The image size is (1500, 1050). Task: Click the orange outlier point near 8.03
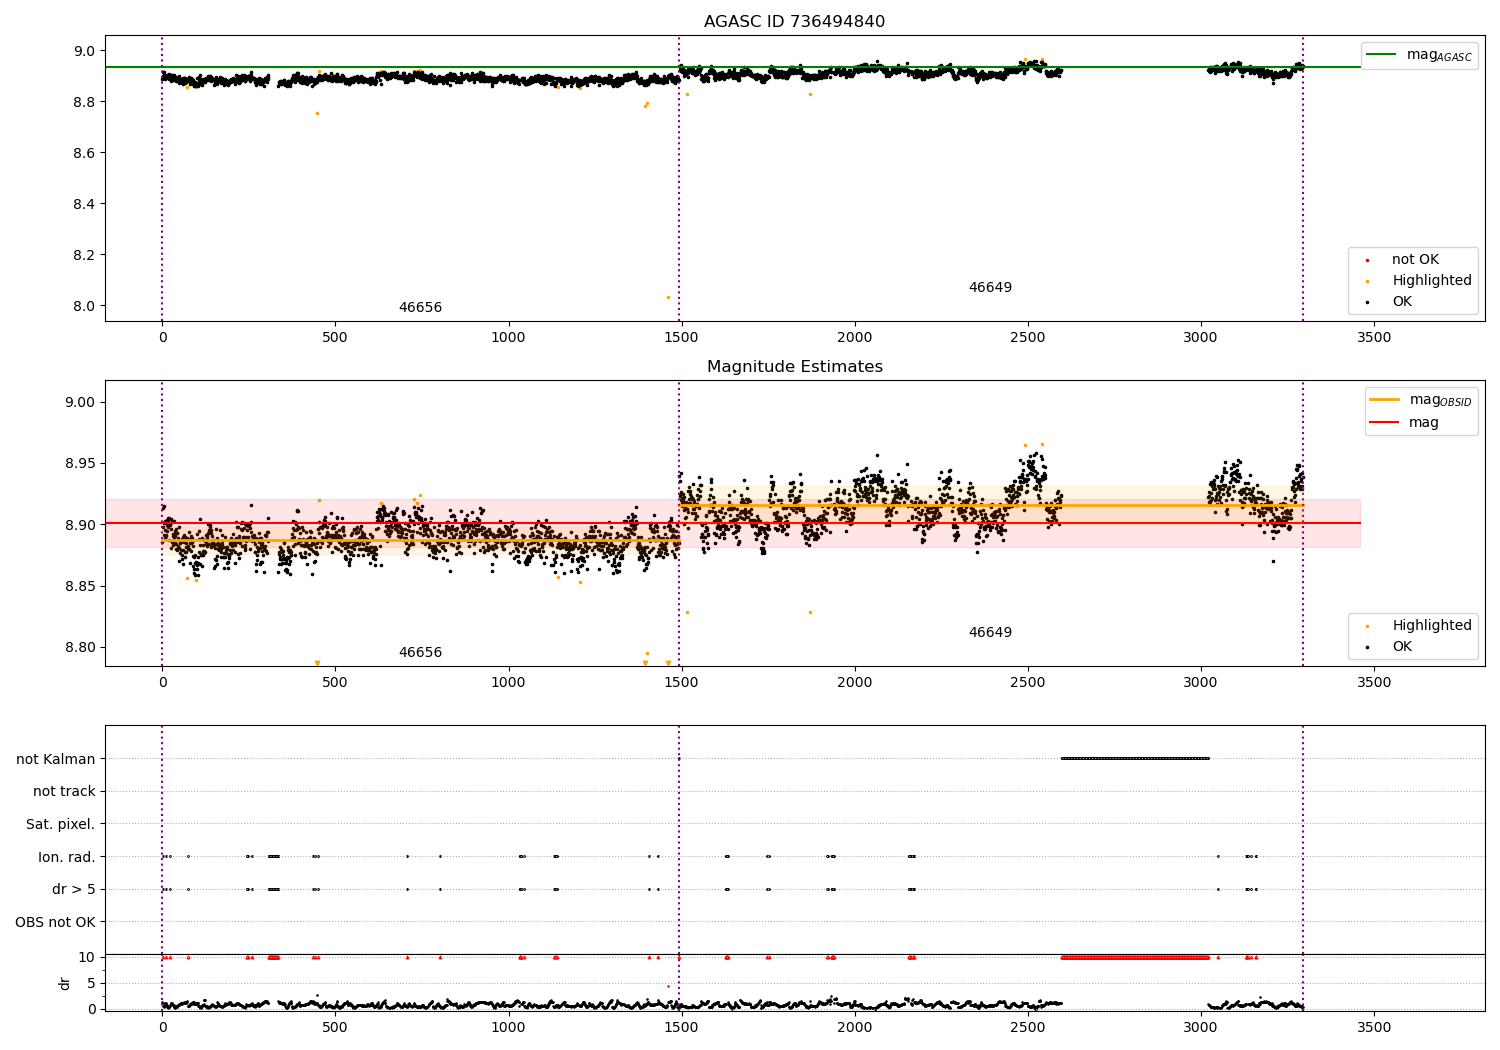(x=668, y=297)
